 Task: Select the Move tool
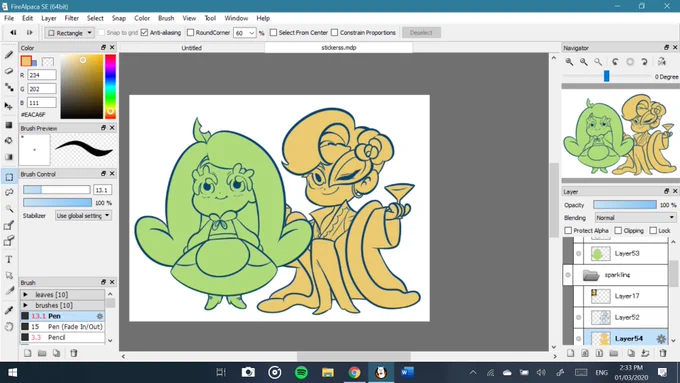(9, 106)
